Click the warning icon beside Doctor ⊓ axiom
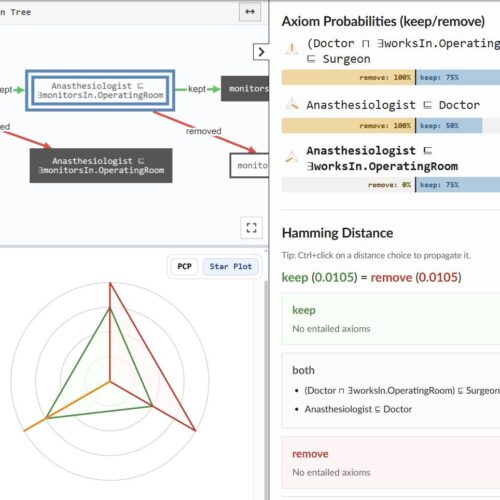 tap(292, 49)
